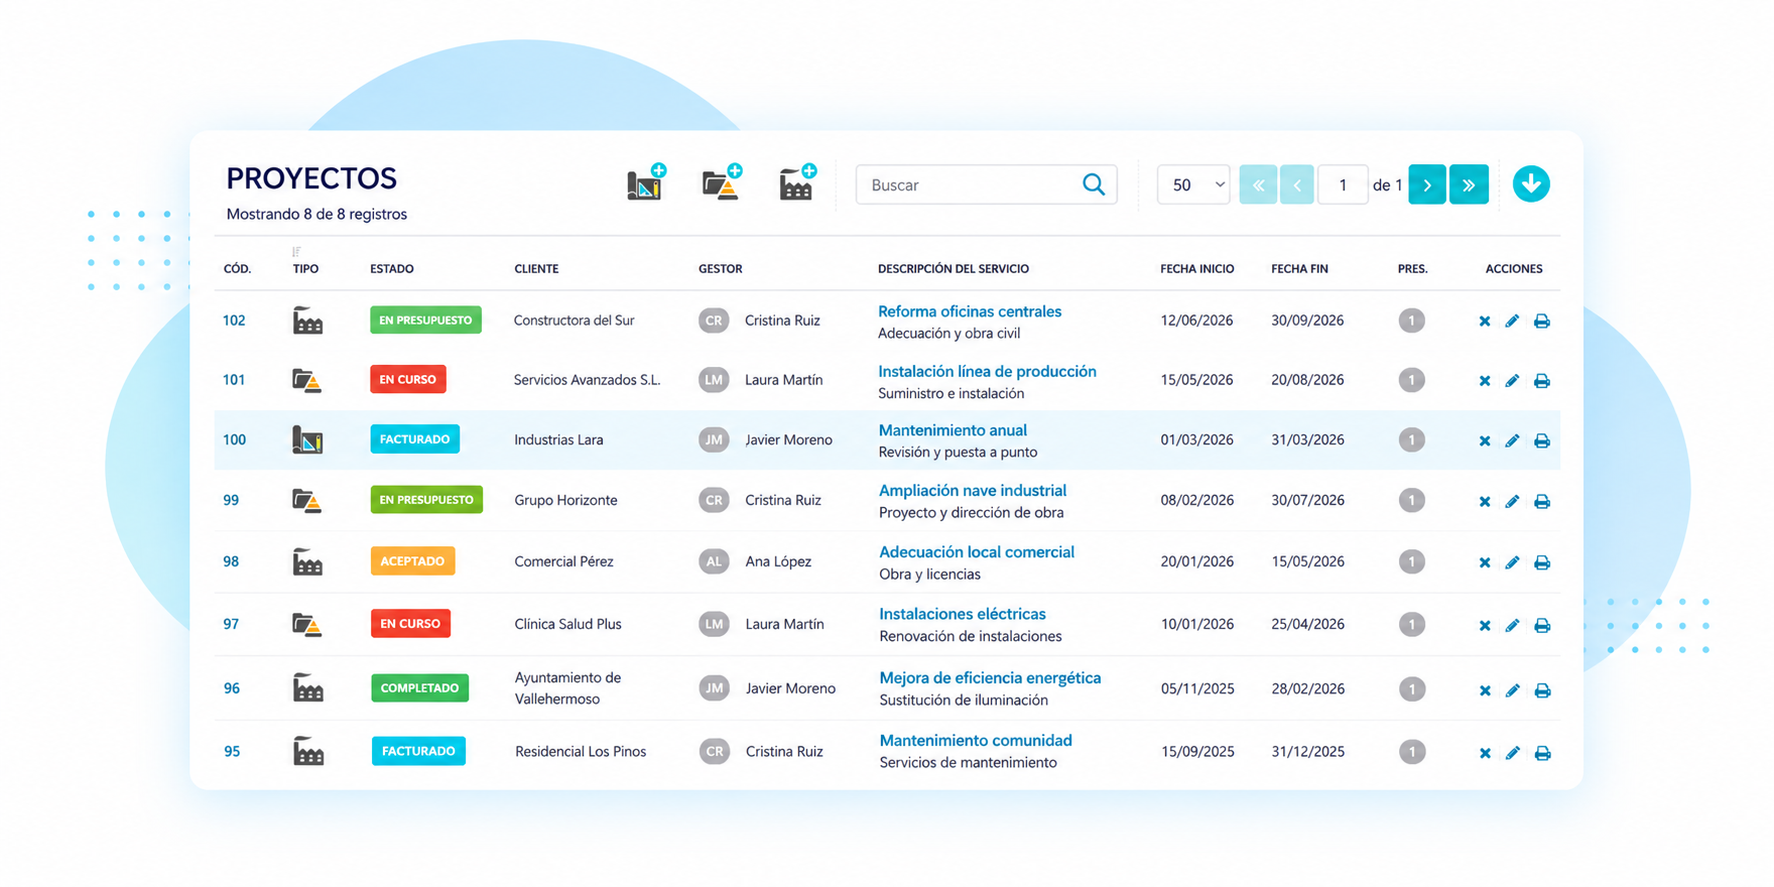The width and height of the screenshot is (1774, 887).
Task: Delete project 99 with the X icon
Action: (1484, 501)
